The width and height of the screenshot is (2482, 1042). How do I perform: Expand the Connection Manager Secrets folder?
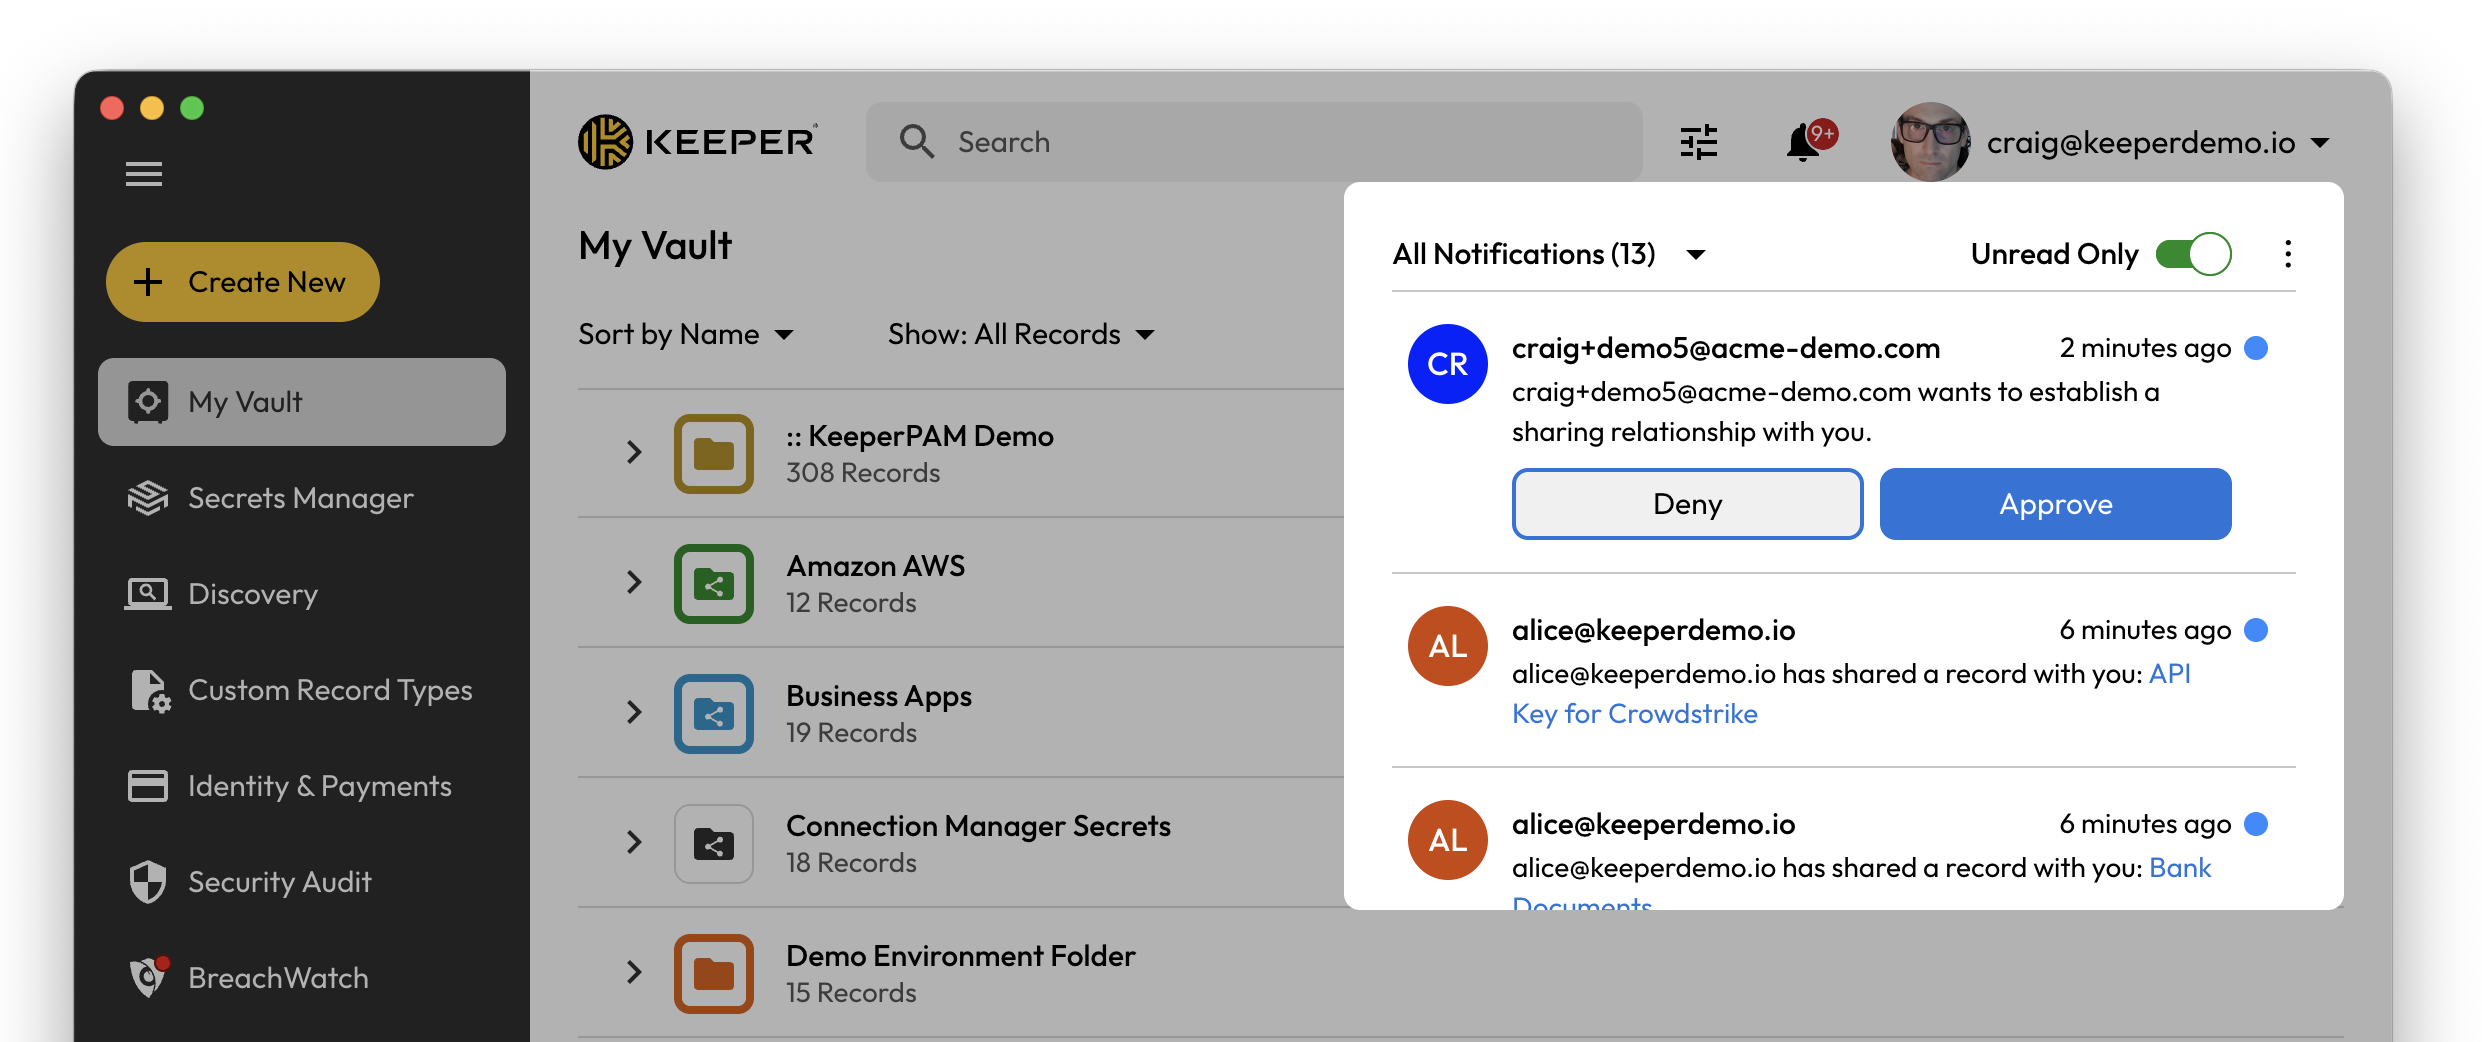[x=634, y=842]
